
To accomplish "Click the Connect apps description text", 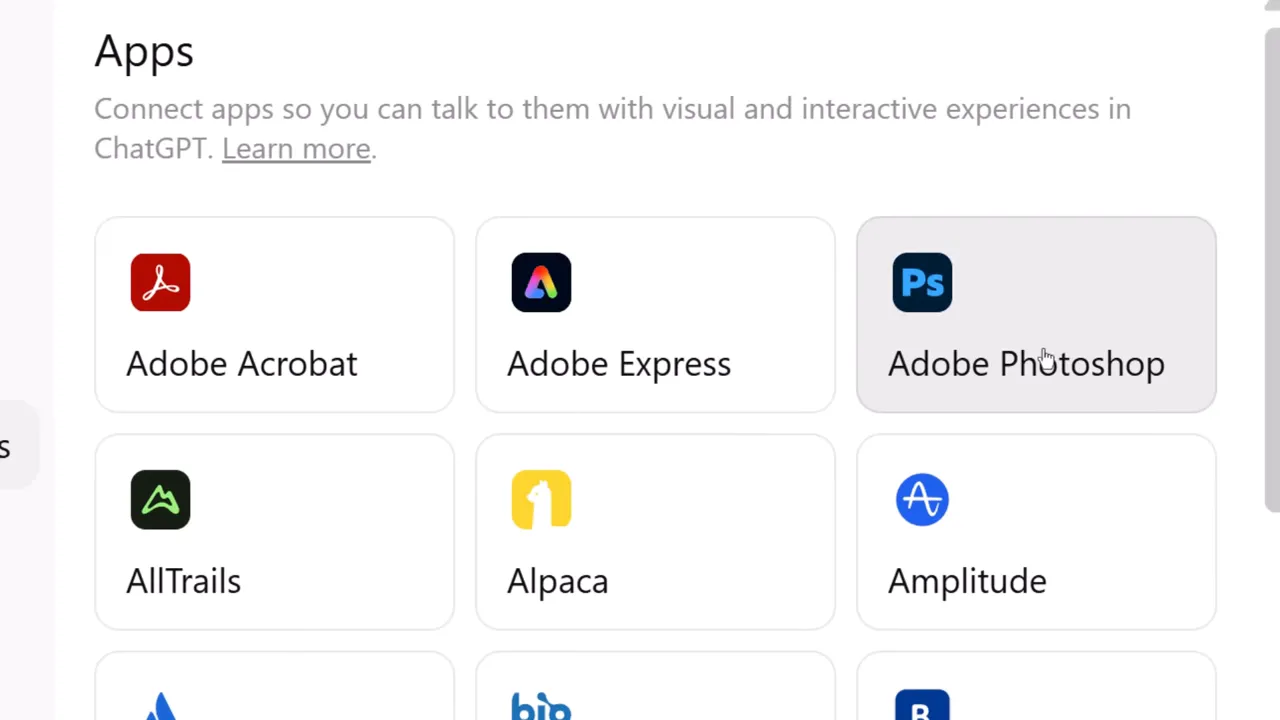I will [x=612, y=110].
